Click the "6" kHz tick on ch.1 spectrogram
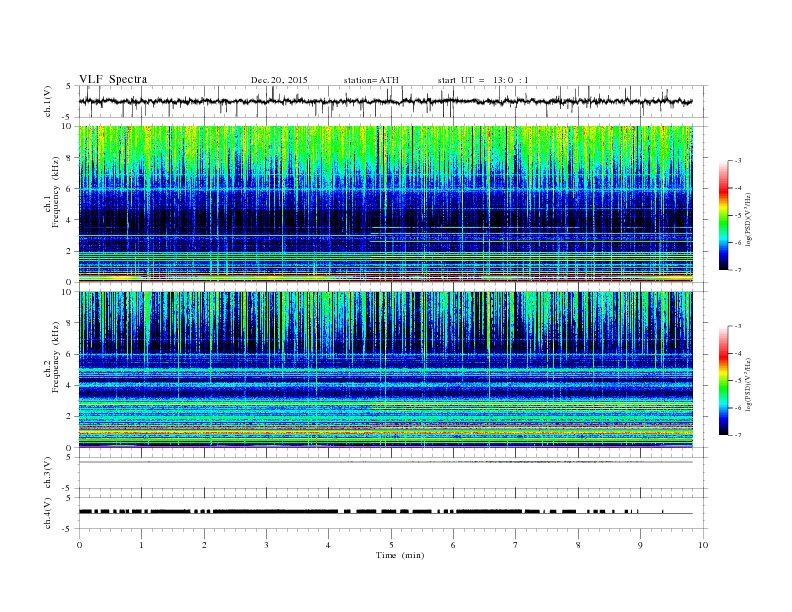The height and width of the screenshot is (612, 792). pyautogui.click(x=69, y=189)
